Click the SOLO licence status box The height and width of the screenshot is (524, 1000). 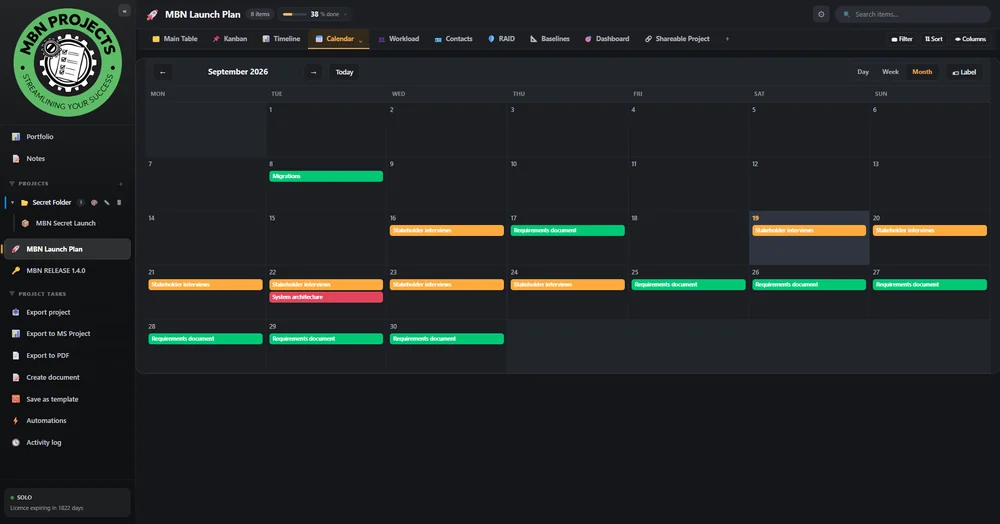tap(67, 502)
